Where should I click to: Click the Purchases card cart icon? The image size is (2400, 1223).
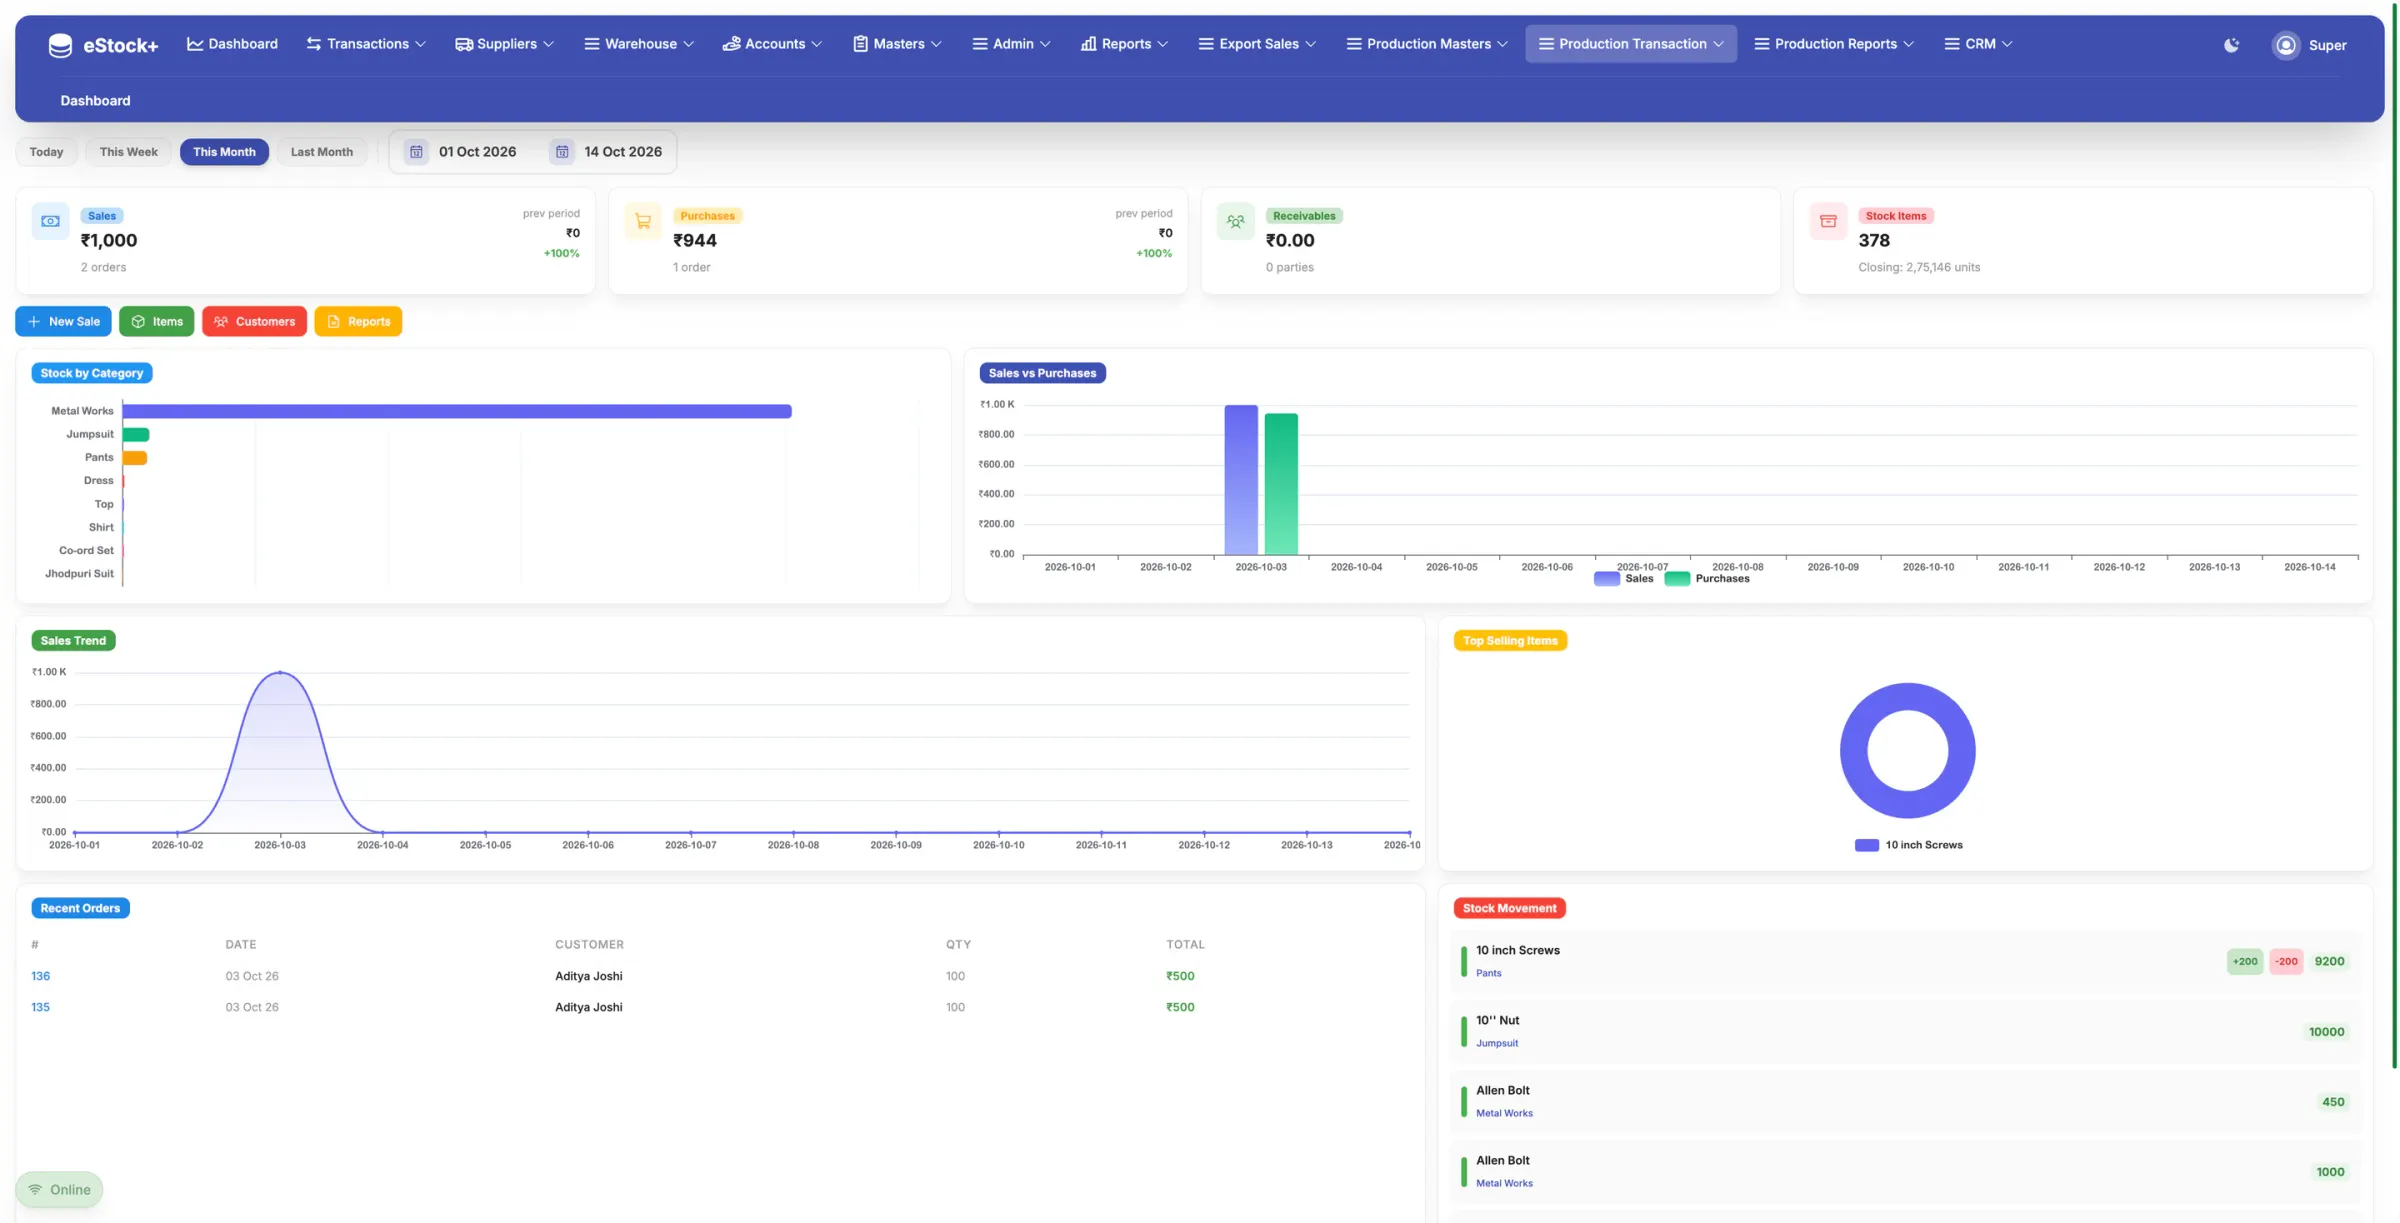click(x=643, y=221)
